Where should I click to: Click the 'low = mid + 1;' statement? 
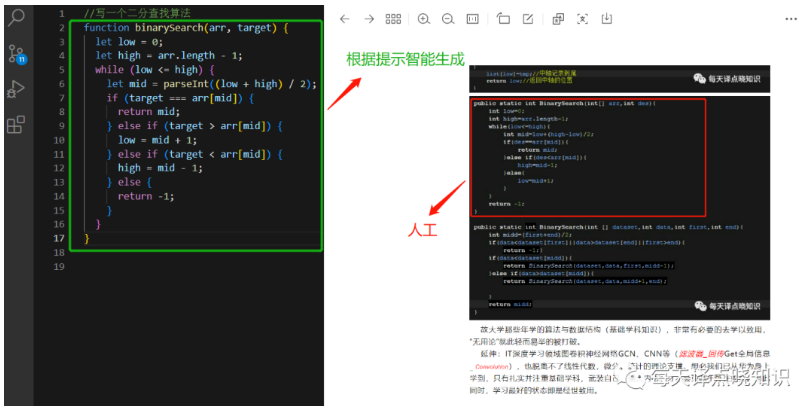tap(157, 140)
